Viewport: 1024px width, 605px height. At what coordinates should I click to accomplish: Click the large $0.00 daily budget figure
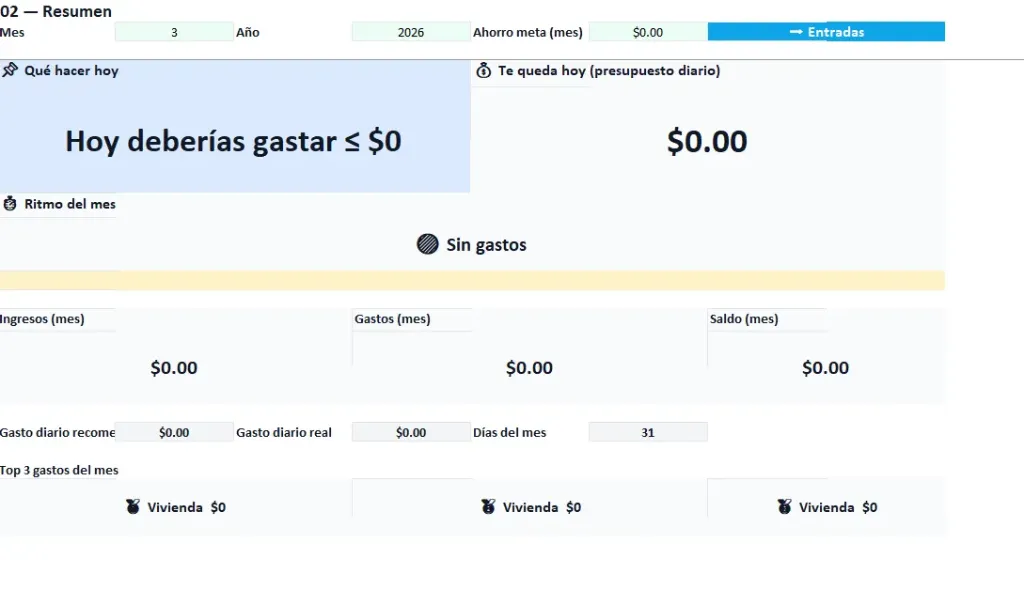point(707,141)
